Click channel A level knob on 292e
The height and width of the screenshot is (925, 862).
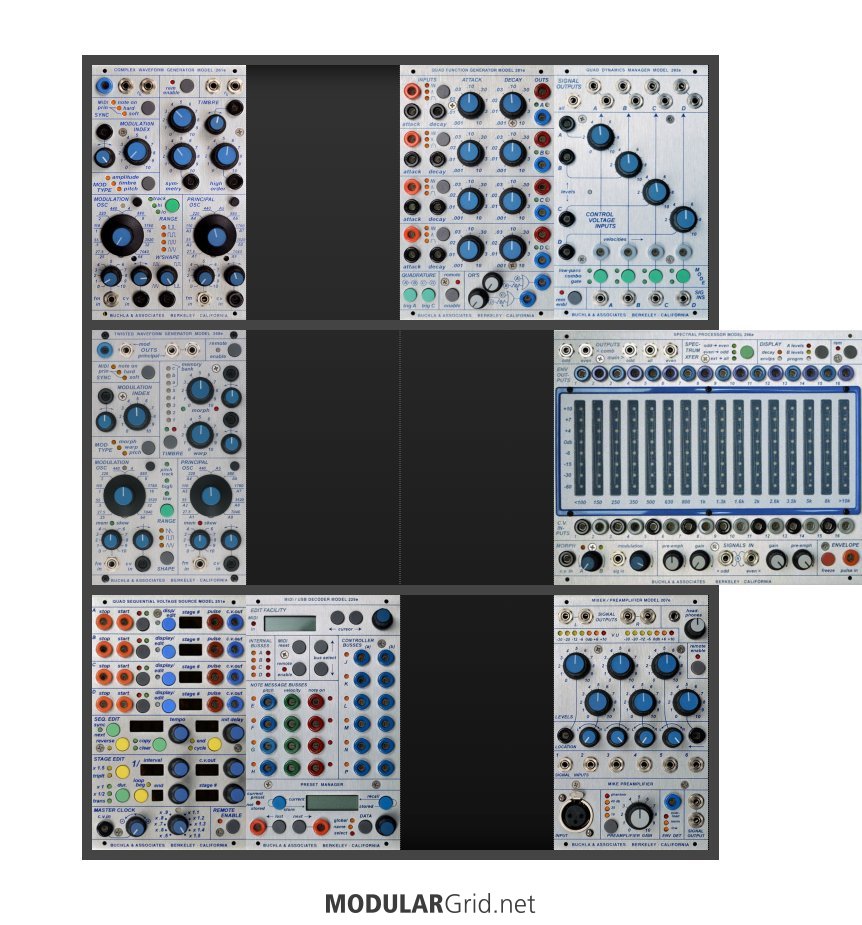tap(600, 136)
